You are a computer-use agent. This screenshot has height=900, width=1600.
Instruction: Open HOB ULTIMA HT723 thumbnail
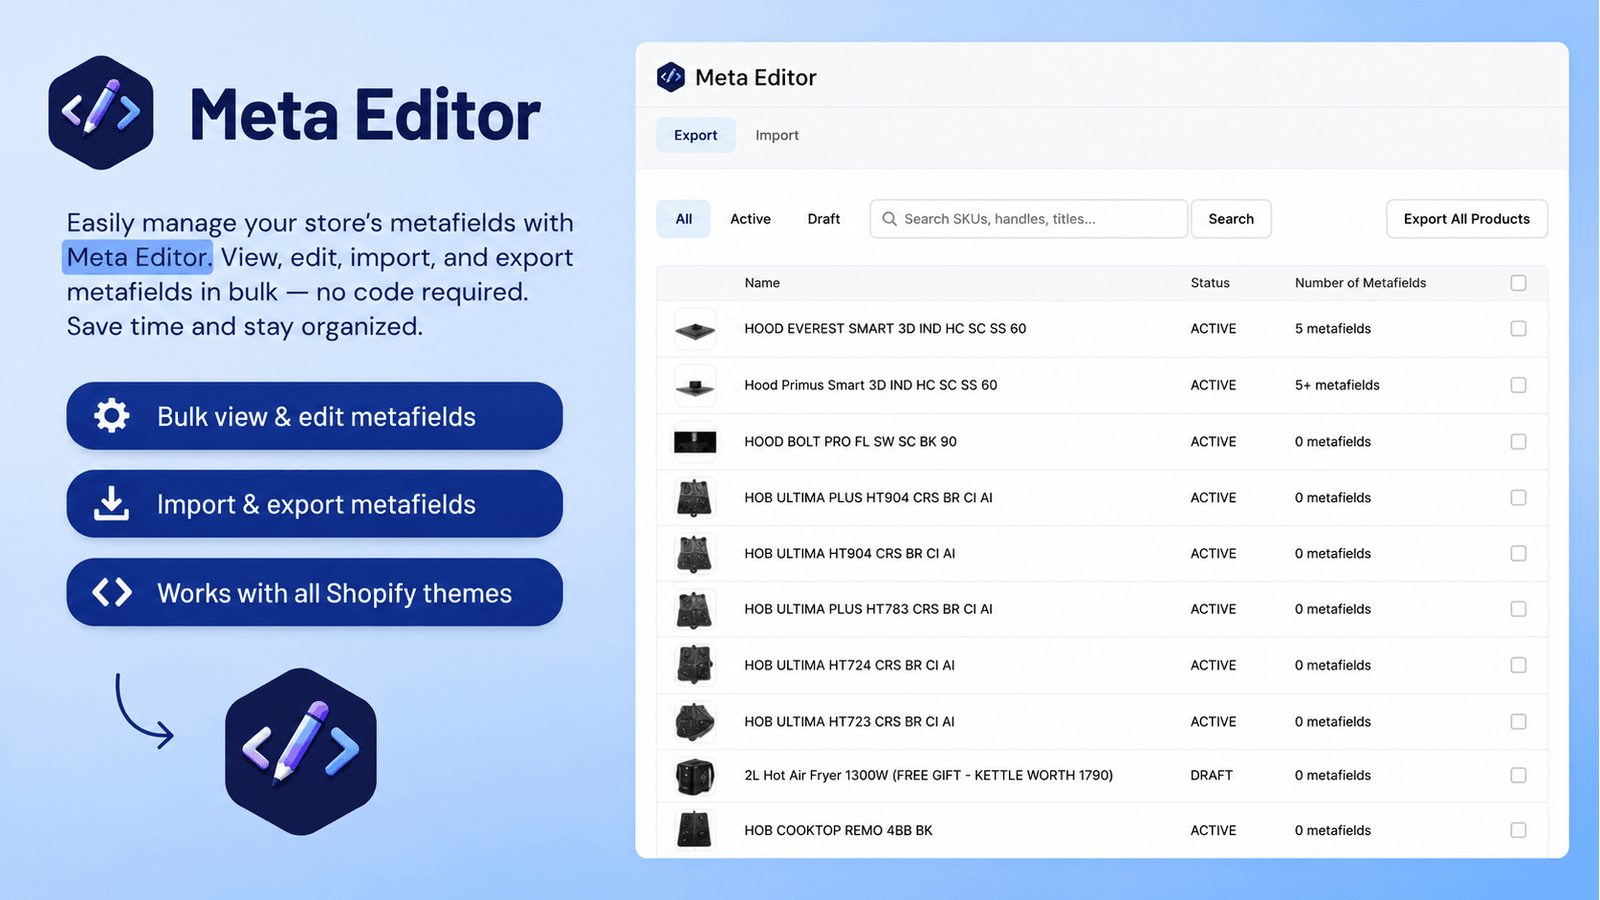pos(695,721)
